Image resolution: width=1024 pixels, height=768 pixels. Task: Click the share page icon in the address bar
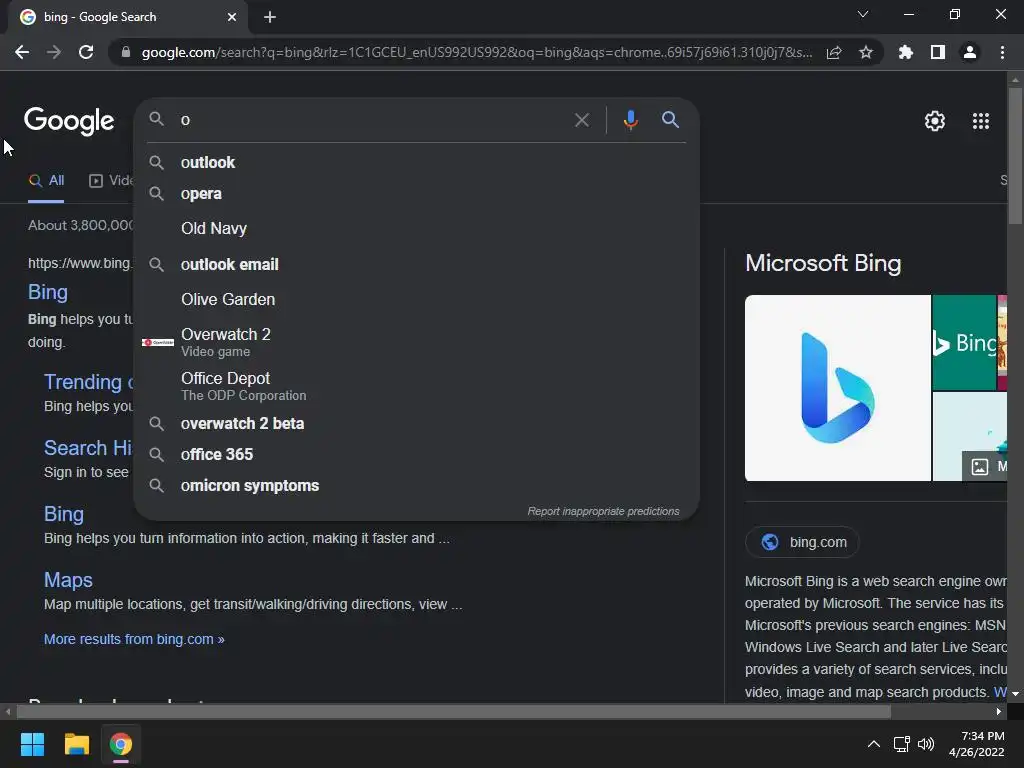pyautogui.click(x=834, y=52)
